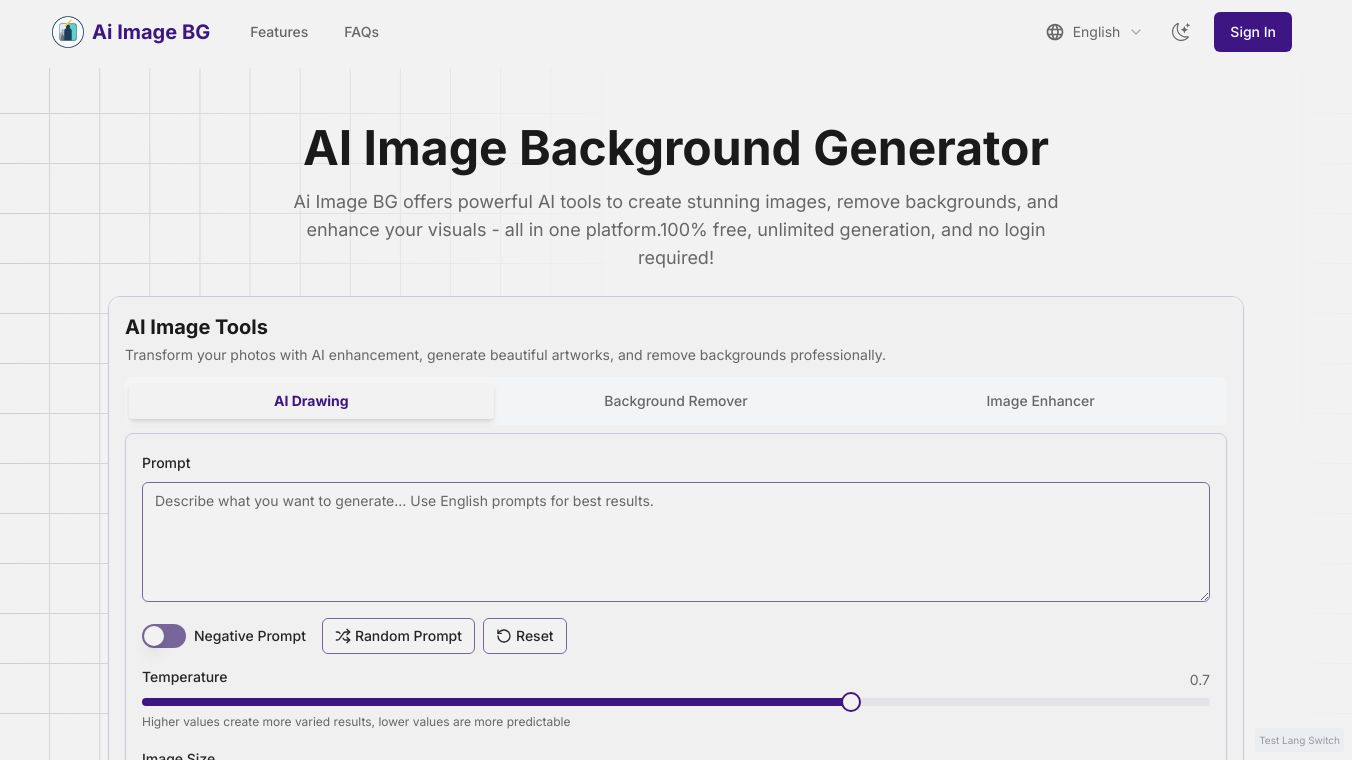The height and width of the screenshot is (760, 1352).
Task: Switch to the Background Remover tab
Action: coord(676,401)
